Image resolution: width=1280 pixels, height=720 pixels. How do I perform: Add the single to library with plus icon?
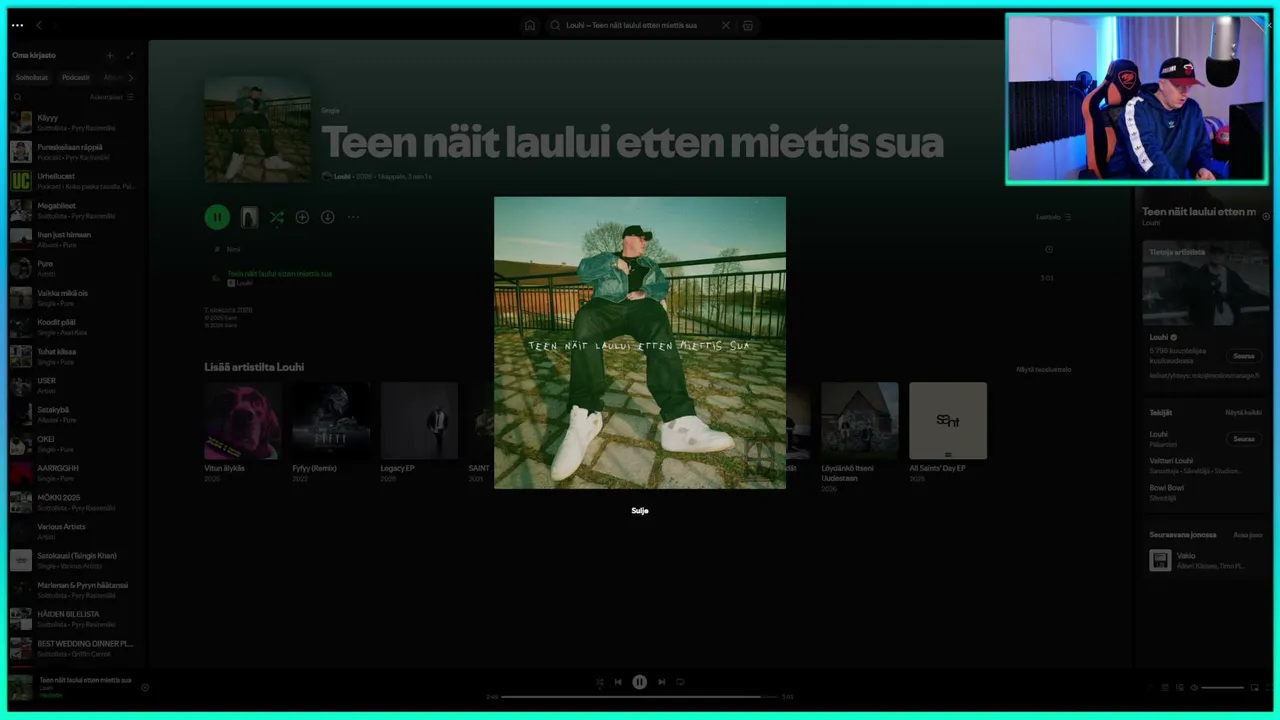(x=302, y=217)
